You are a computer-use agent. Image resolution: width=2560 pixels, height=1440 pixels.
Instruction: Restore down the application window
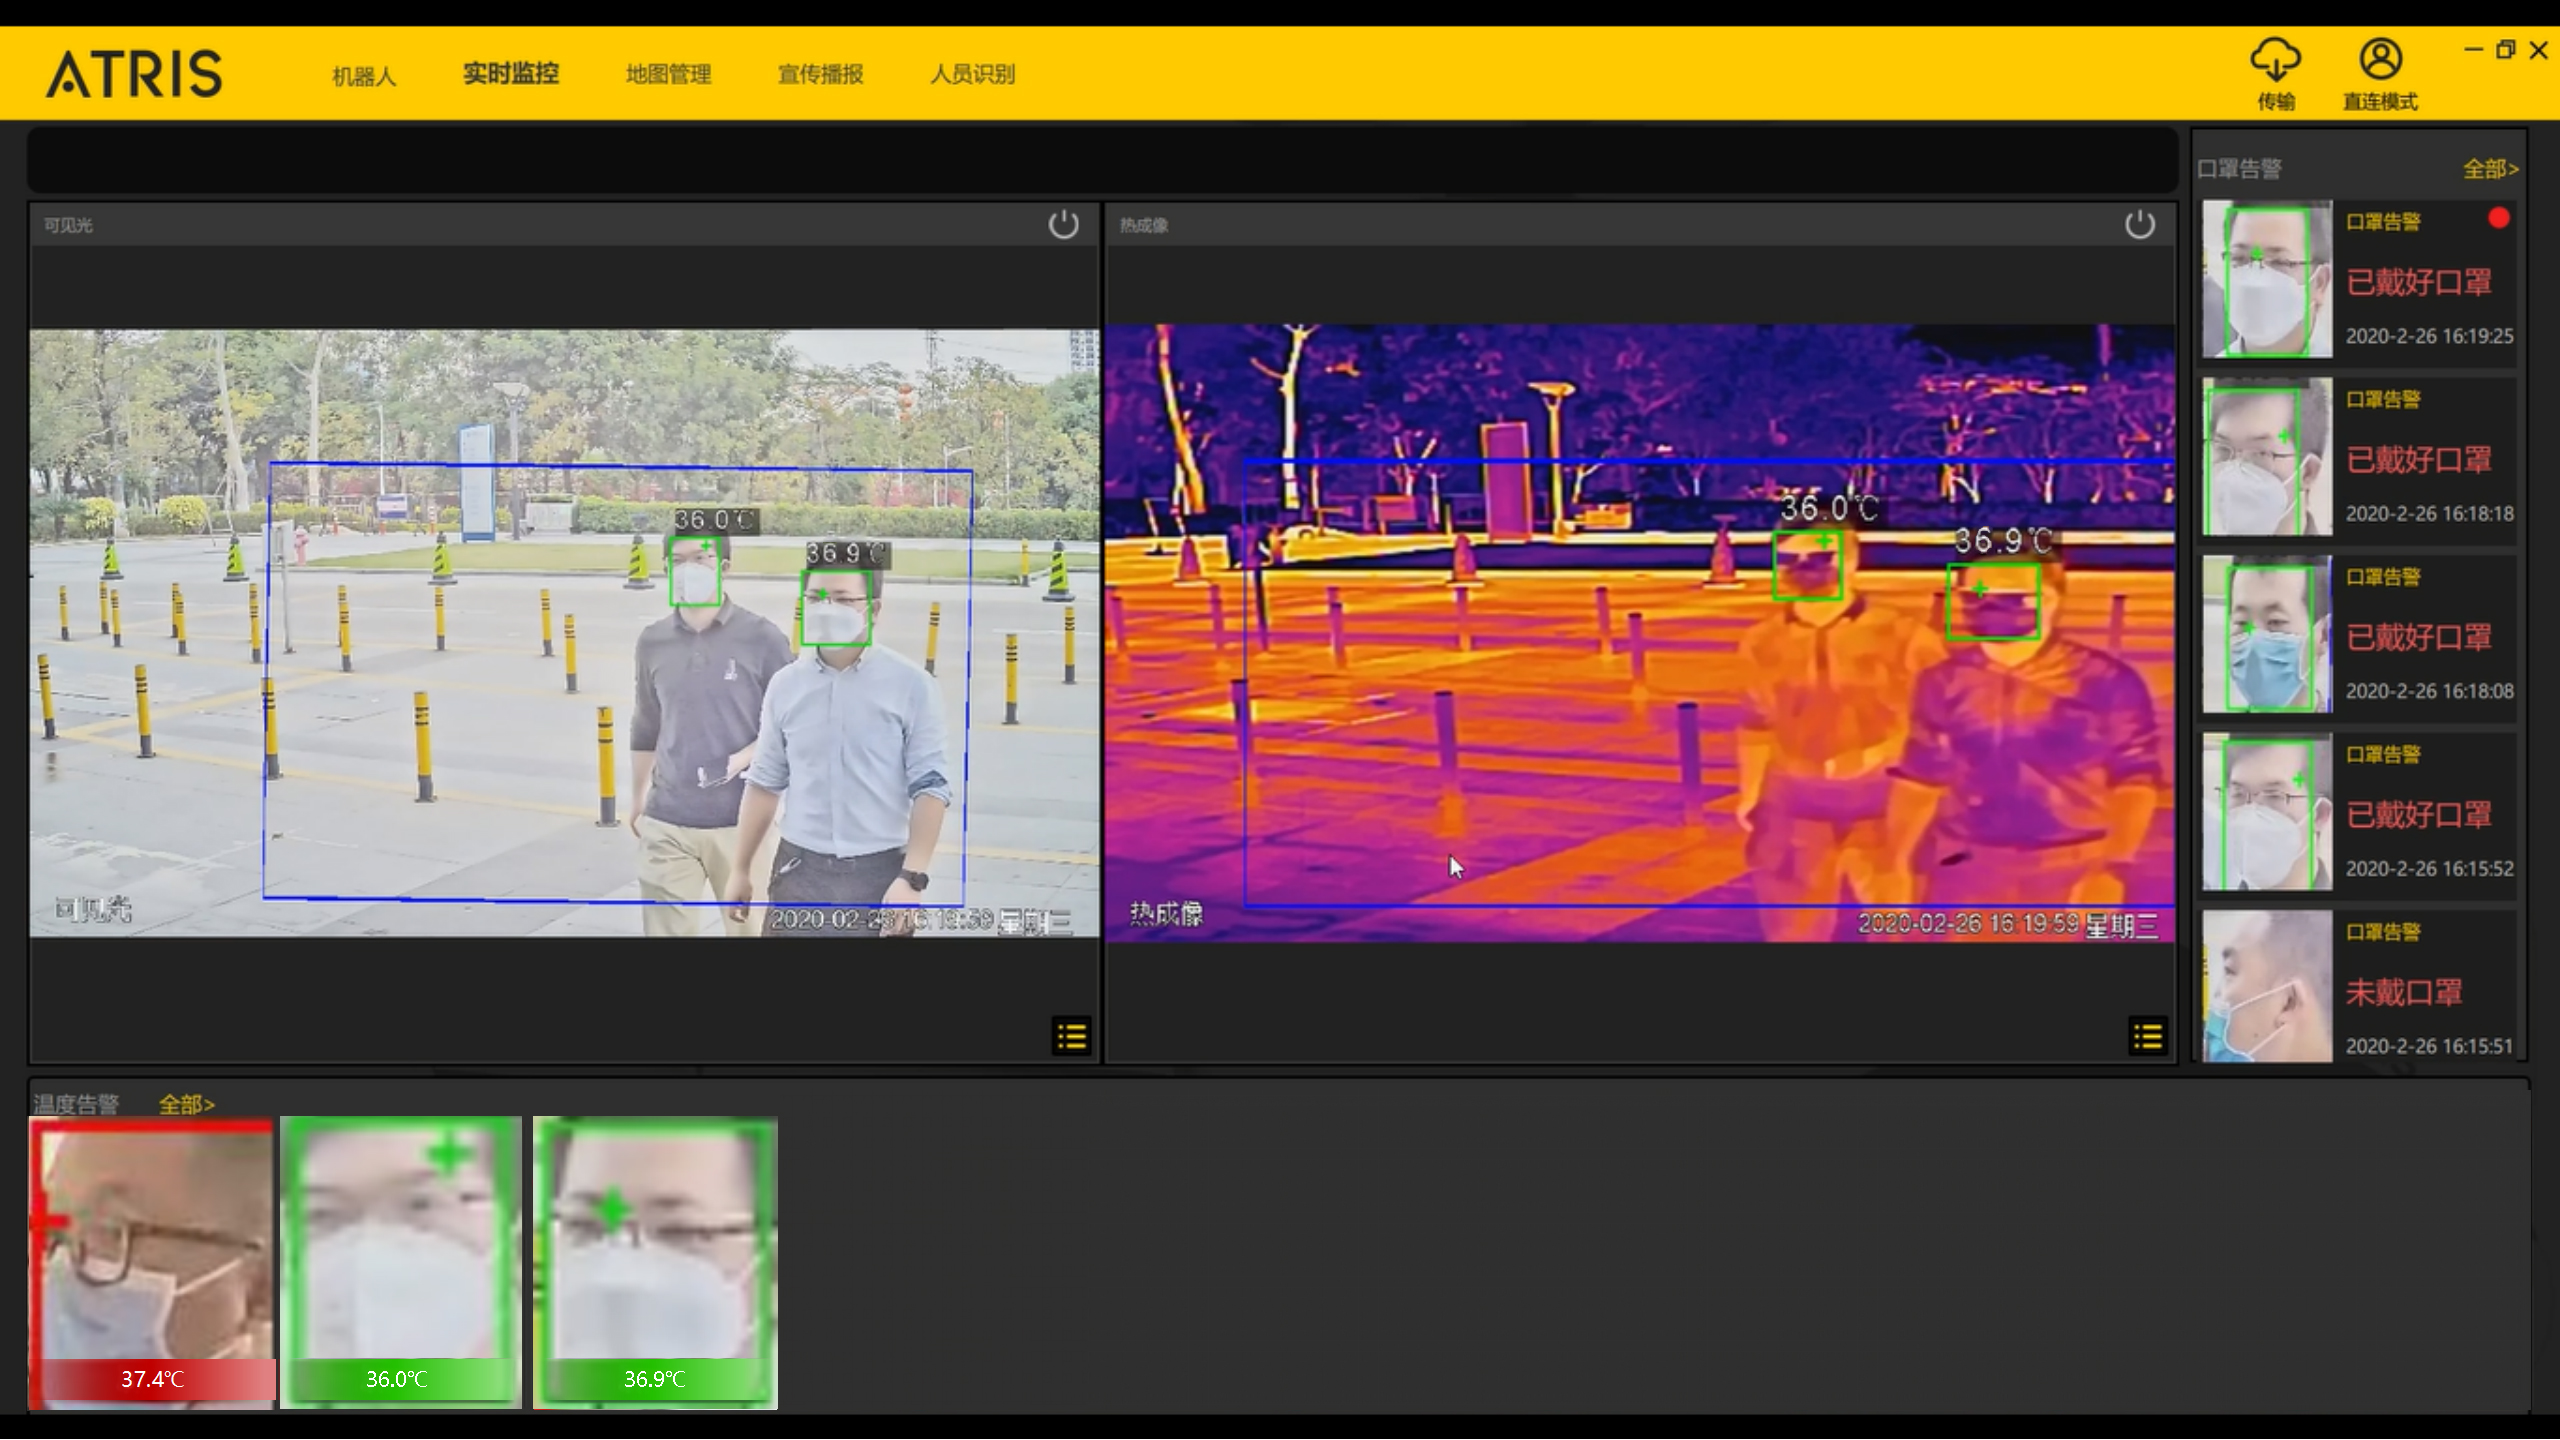click(x=2505, y=50)
